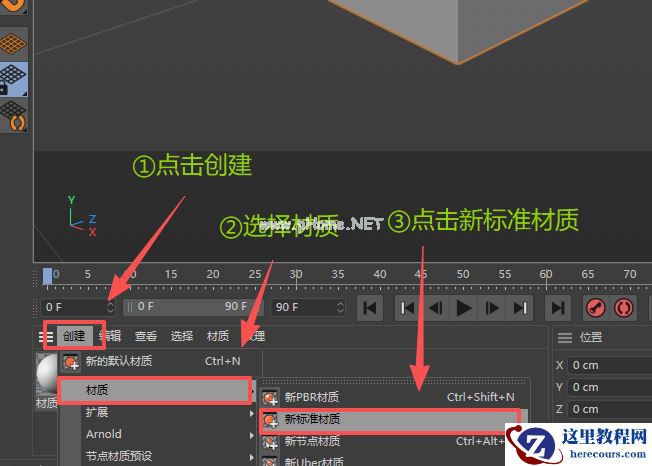The height and width of the screenshot is (466, 652).
Task: Expand the 节点材质预设 submenu
Action: pos(158,456)
